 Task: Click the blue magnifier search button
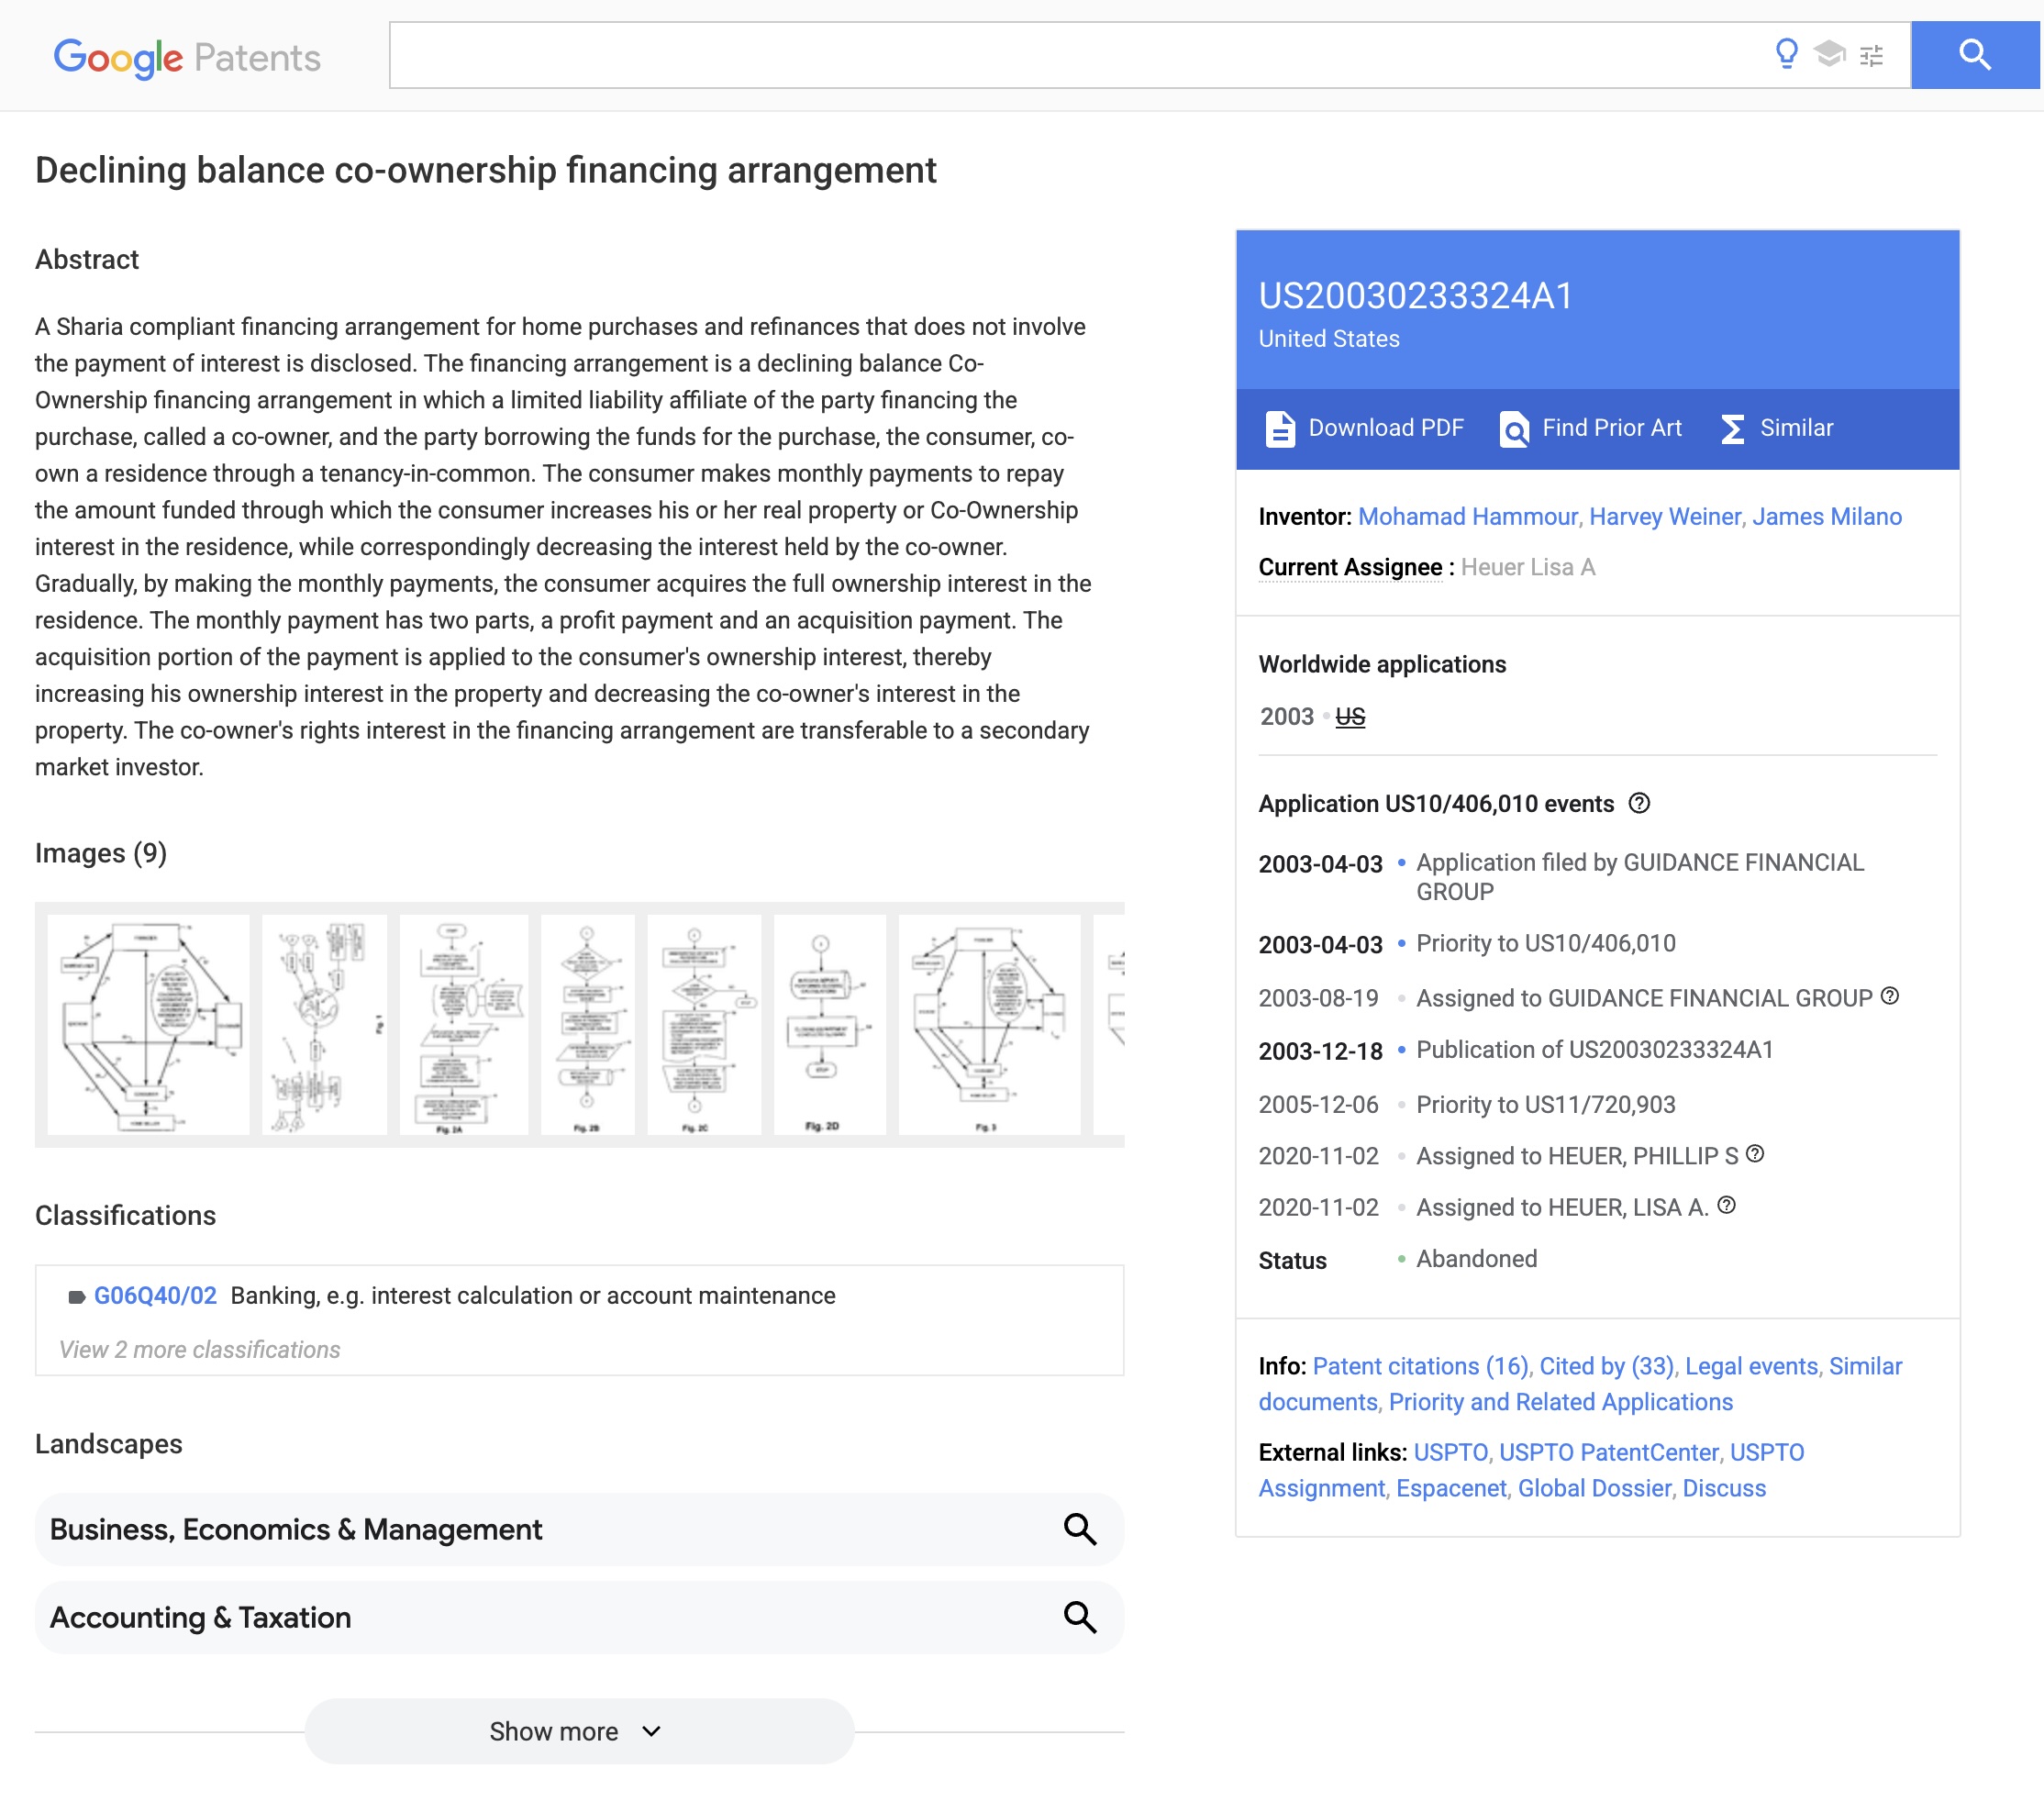(1975, 55)
